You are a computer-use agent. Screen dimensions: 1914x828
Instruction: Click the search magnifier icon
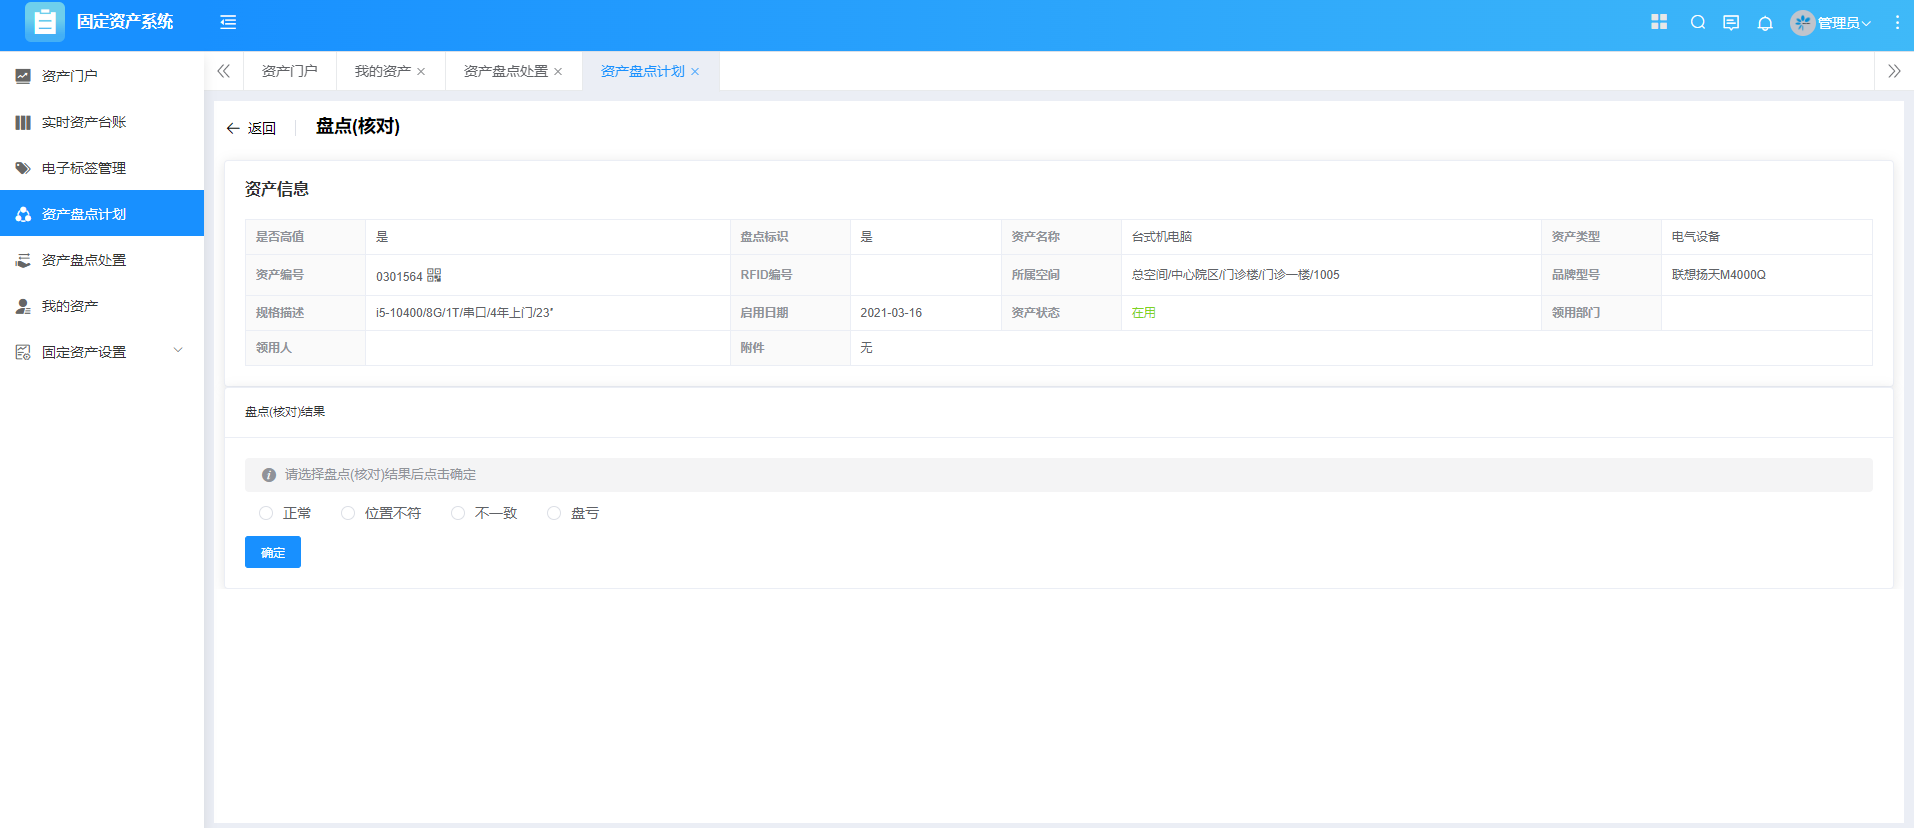[1698, 22]
